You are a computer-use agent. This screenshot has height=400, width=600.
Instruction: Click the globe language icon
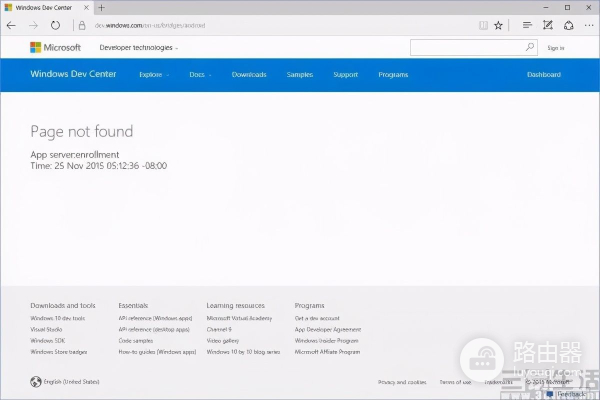(x=36, y=382)
